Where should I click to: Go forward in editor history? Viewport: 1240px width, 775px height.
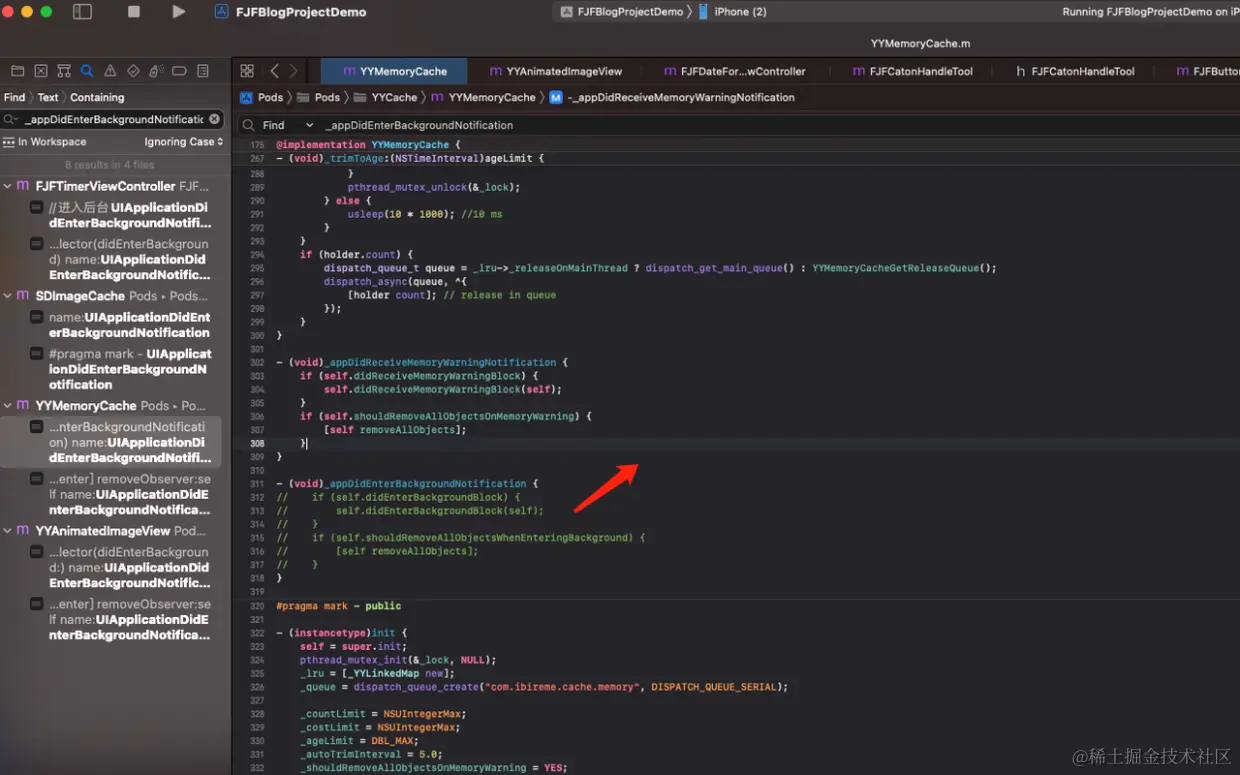point(293,71)
